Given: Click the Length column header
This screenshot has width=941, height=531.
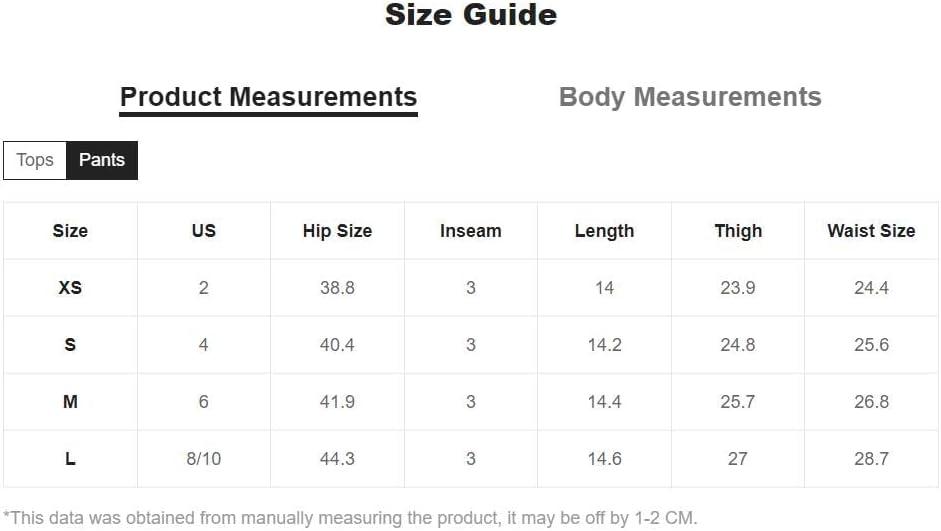Looking at the screenshot, I should (x=604, y=231).
